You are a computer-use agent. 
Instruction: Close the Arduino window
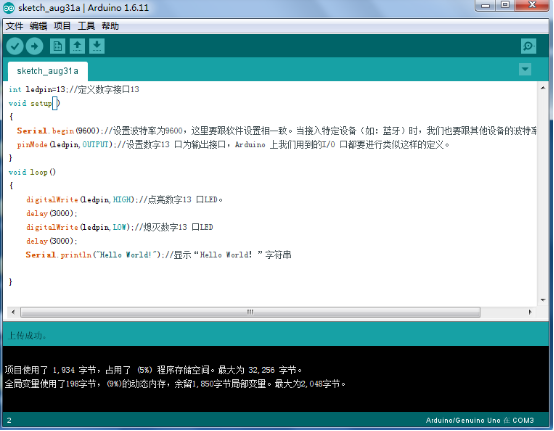coord(532,5)
